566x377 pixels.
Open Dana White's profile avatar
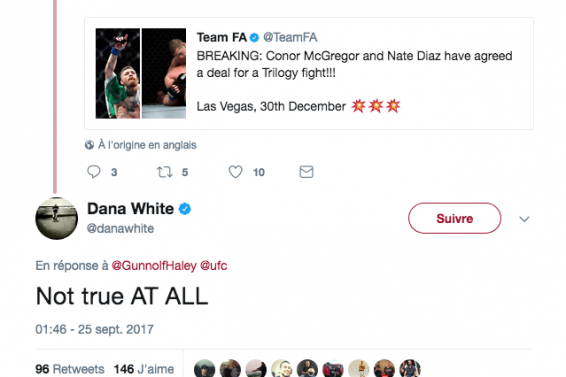(57, 218)
